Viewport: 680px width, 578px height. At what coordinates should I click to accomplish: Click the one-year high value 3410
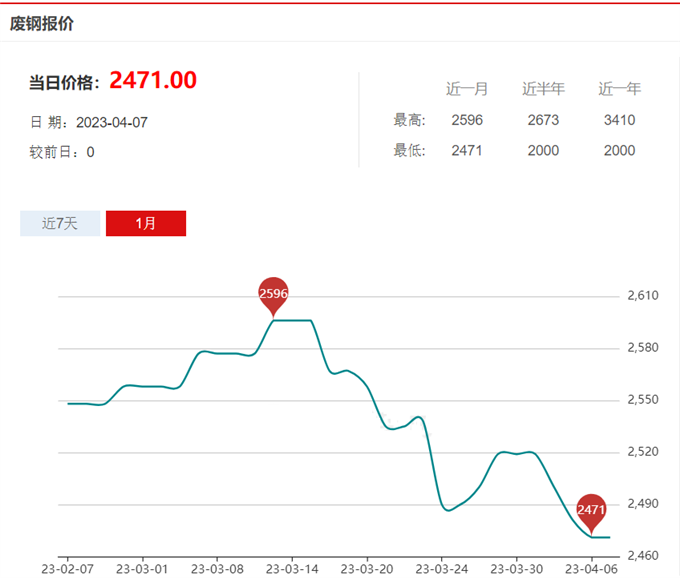(619, 120)
